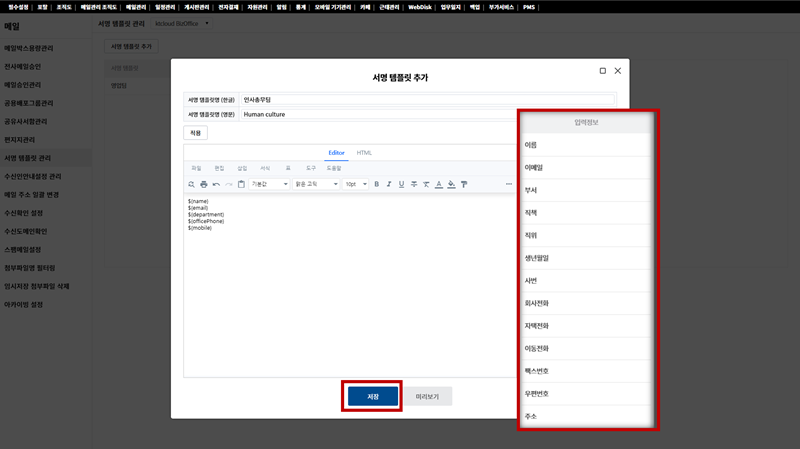This screenshot has height=449, width=800.
Task: Insert 직위 from input info list
Action: tap(586, 235)
